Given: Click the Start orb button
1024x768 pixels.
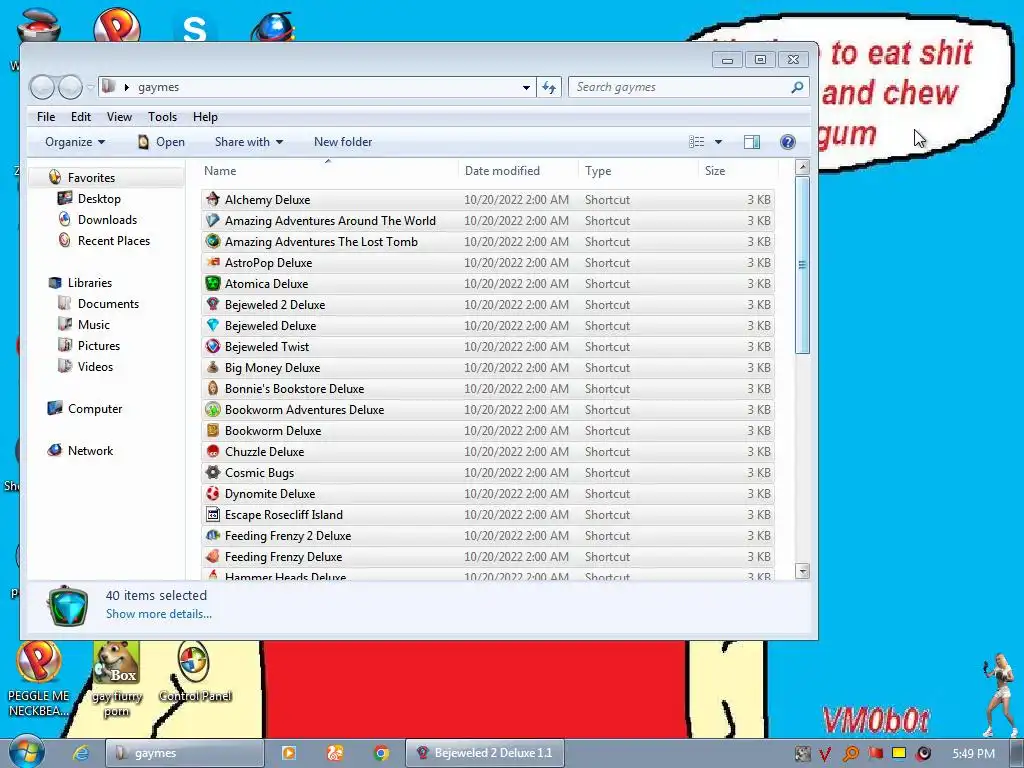Looking at the screenshot, I should 26,752.
